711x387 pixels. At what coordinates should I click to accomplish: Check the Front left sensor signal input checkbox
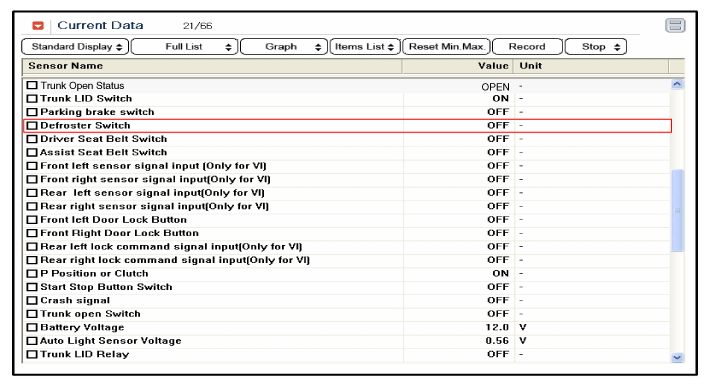32,166
